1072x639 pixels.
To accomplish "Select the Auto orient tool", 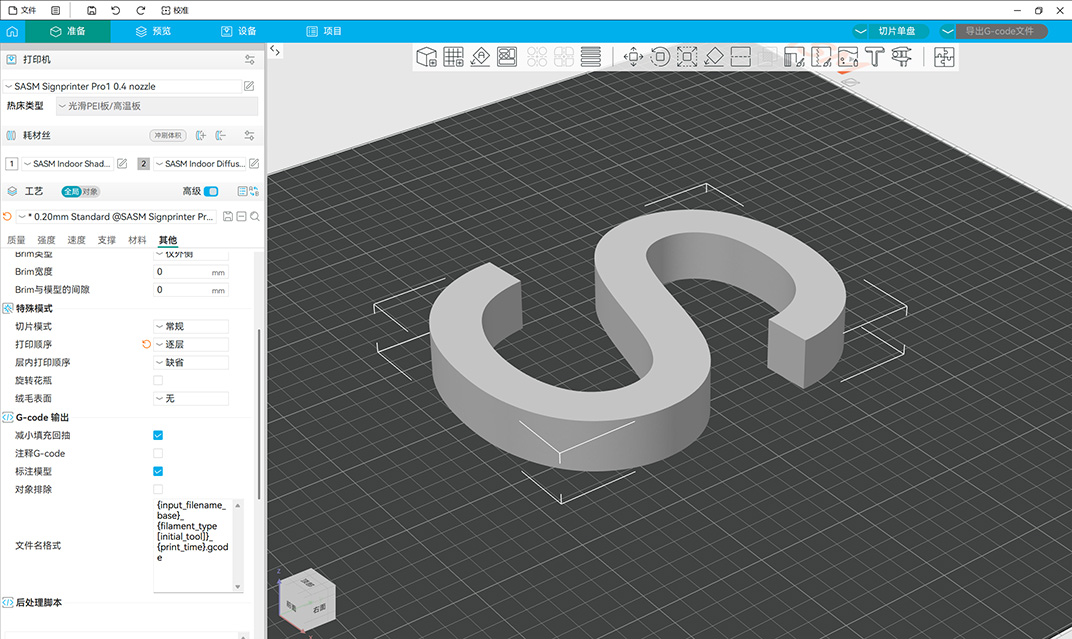I will tap(480, 57).
